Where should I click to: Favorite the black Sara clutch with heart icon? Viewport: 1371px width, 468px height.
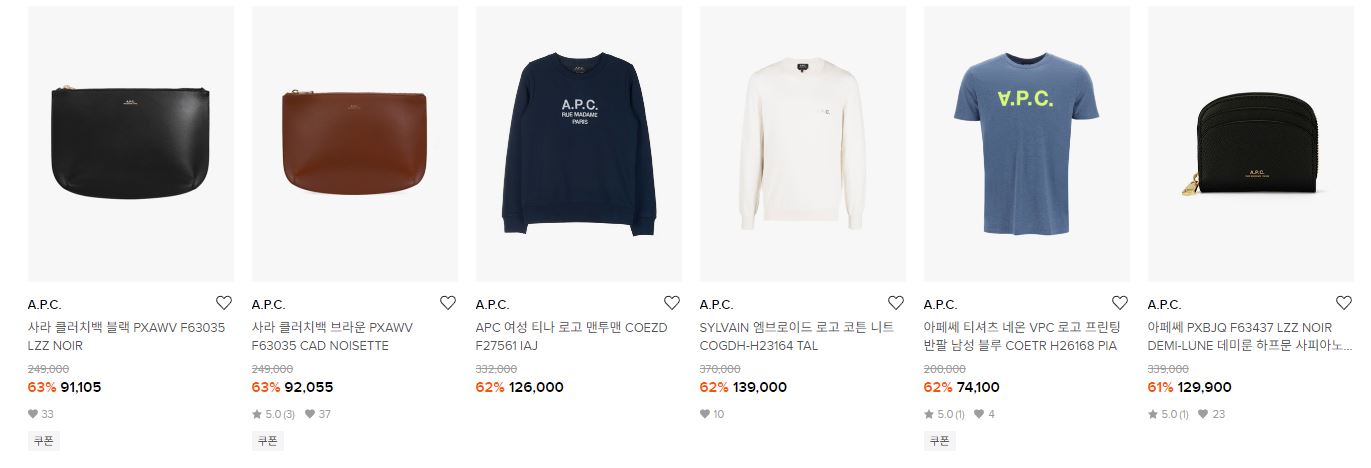224,303
